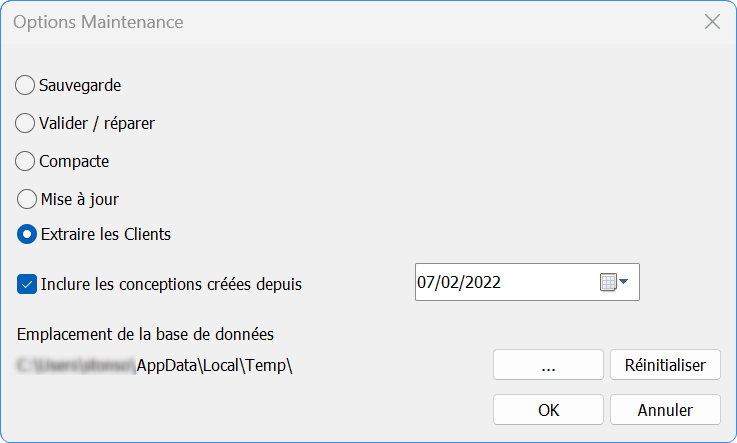The width and height of the screenshot is (737, 443).
Task: Click the browse button with three dots
Action: [548, 366]
